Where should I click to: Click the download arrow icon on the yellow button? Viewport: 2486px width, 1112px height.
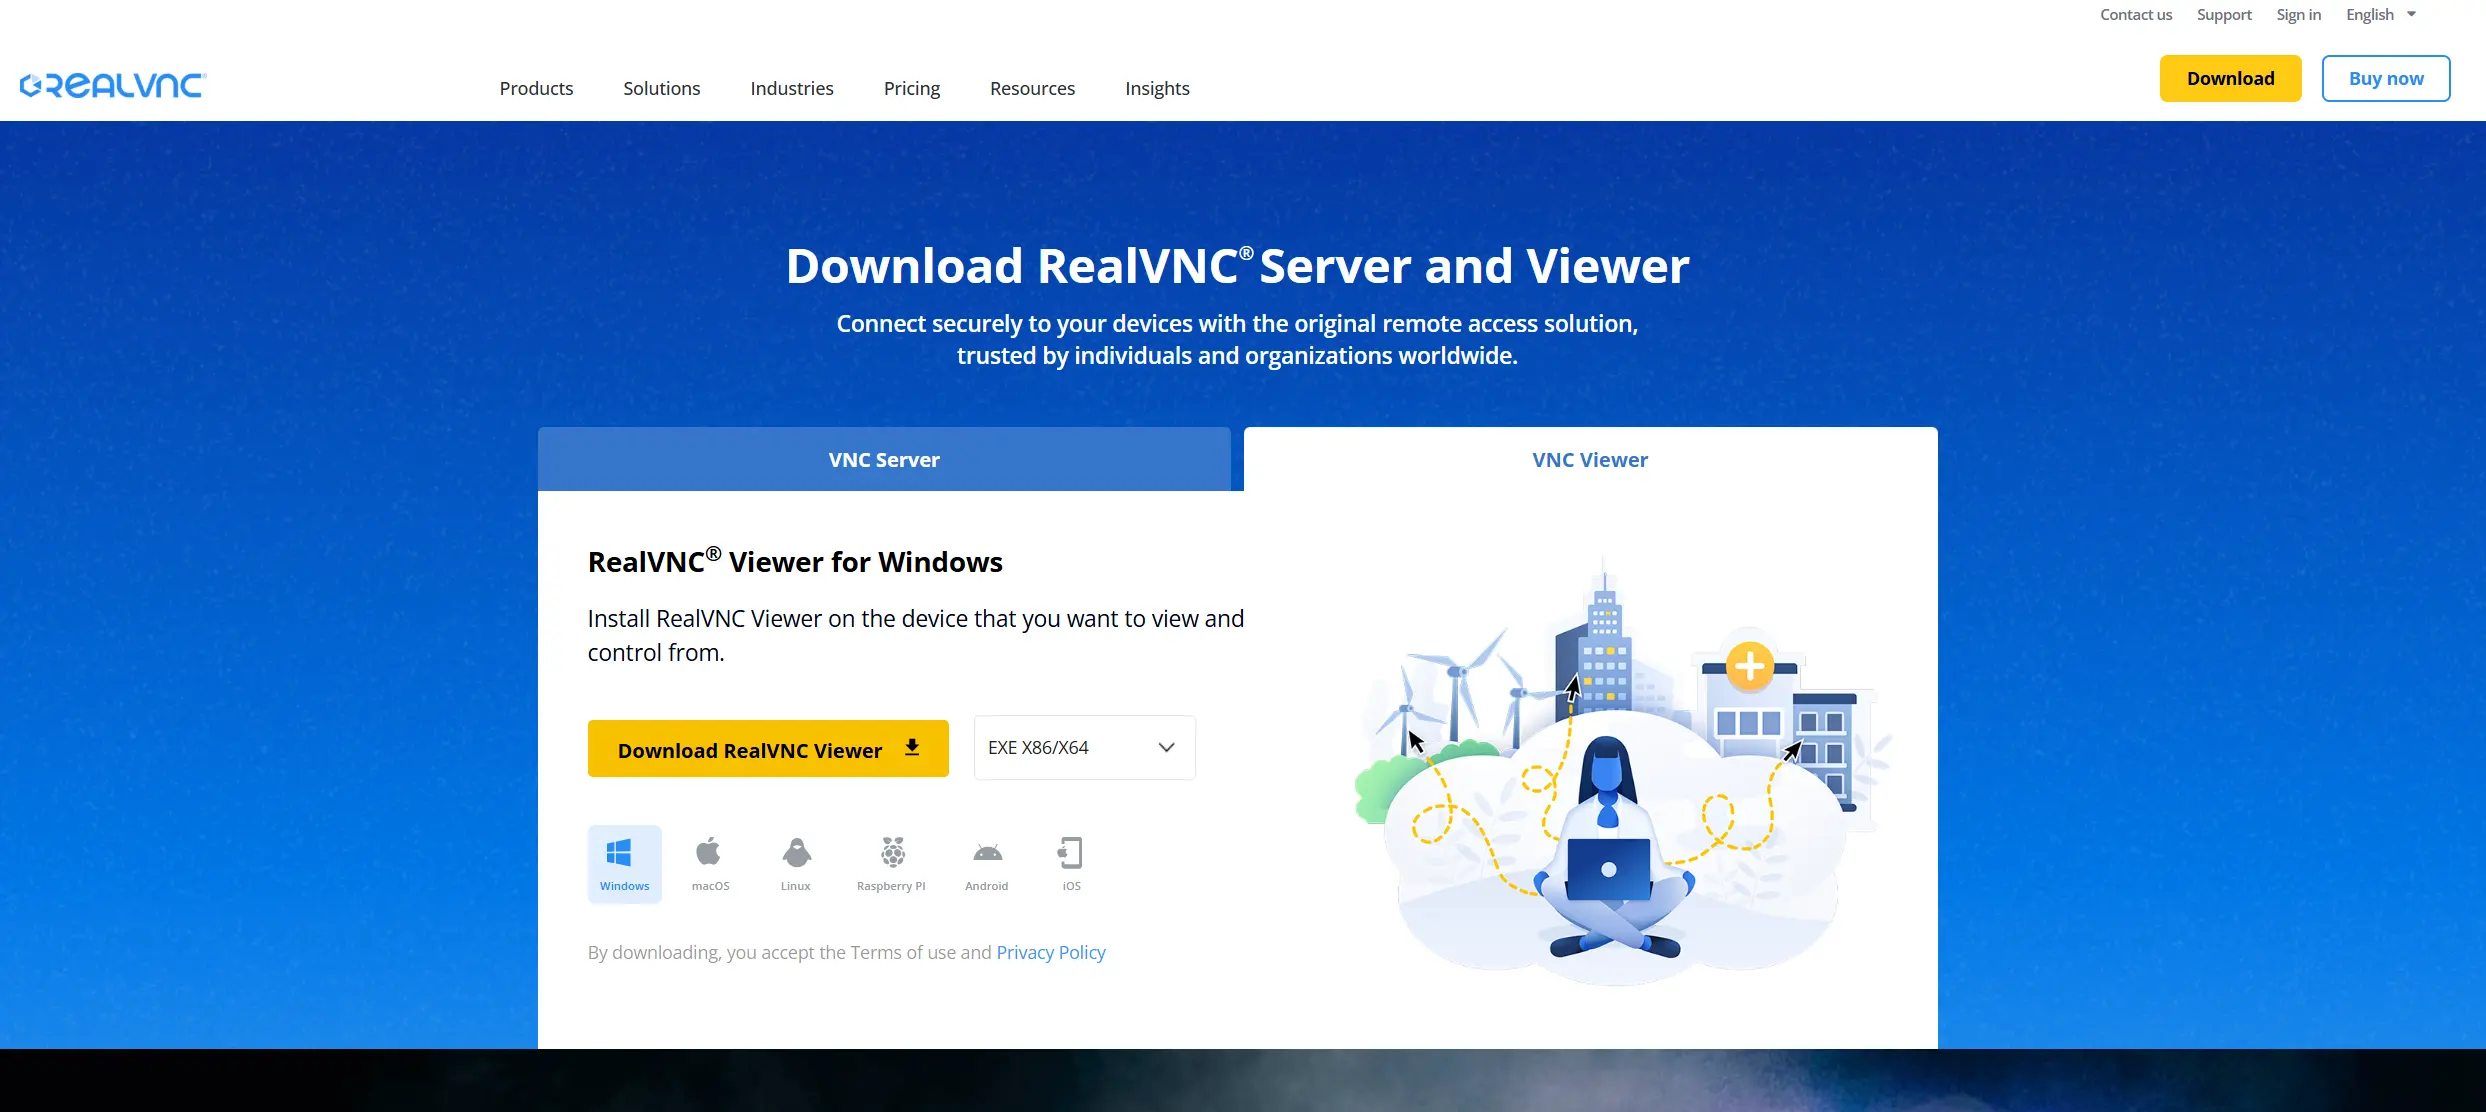(911, 748)
